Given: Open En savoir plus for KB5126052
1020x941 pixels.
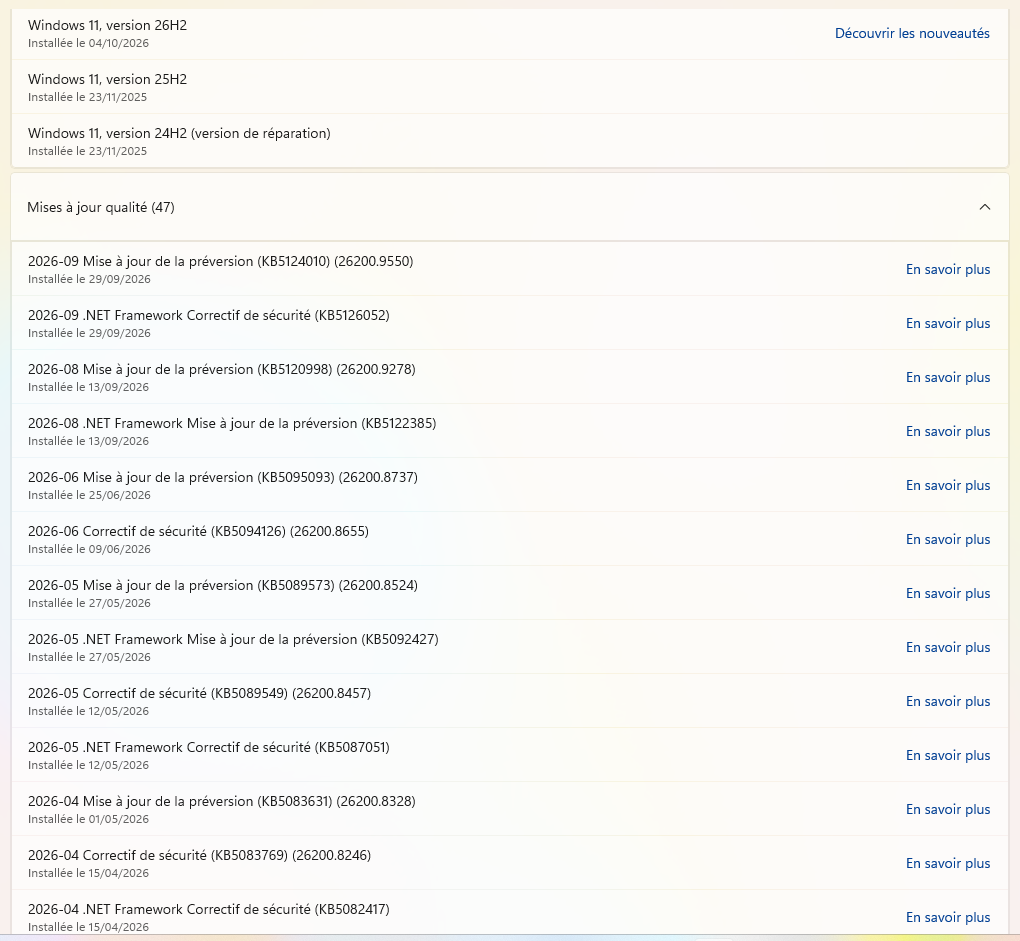Looking at the screenshot, I should click(948, 323).
